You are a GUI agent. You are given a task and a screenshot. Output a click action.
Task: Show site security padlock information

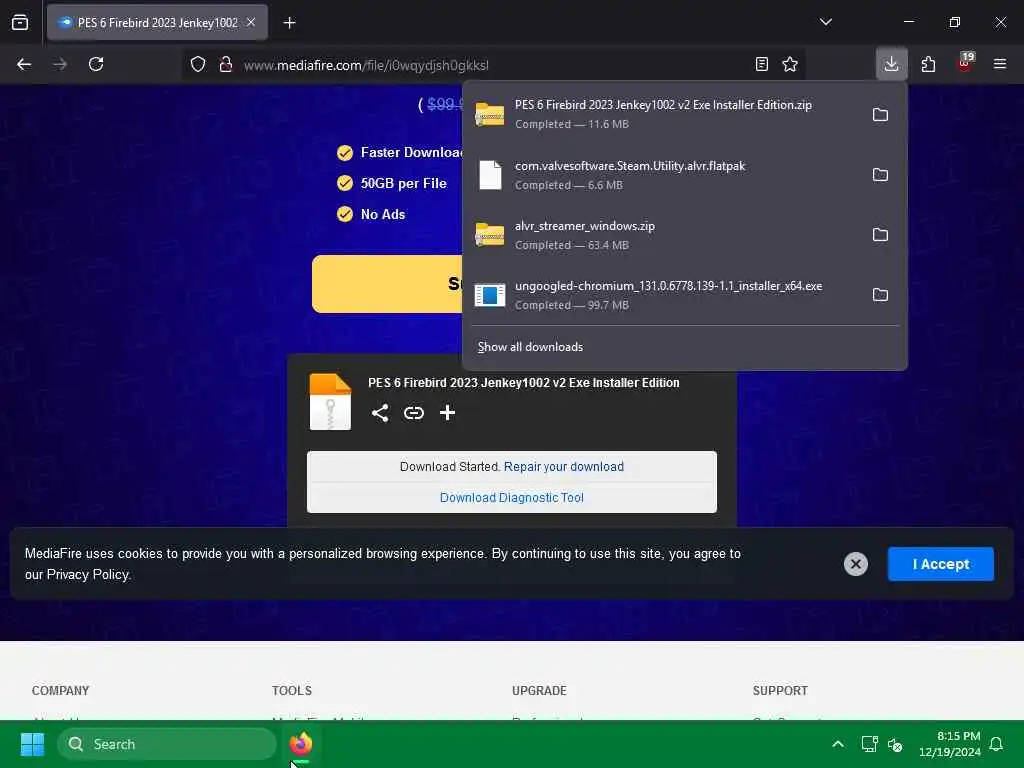tap(226, 64)
